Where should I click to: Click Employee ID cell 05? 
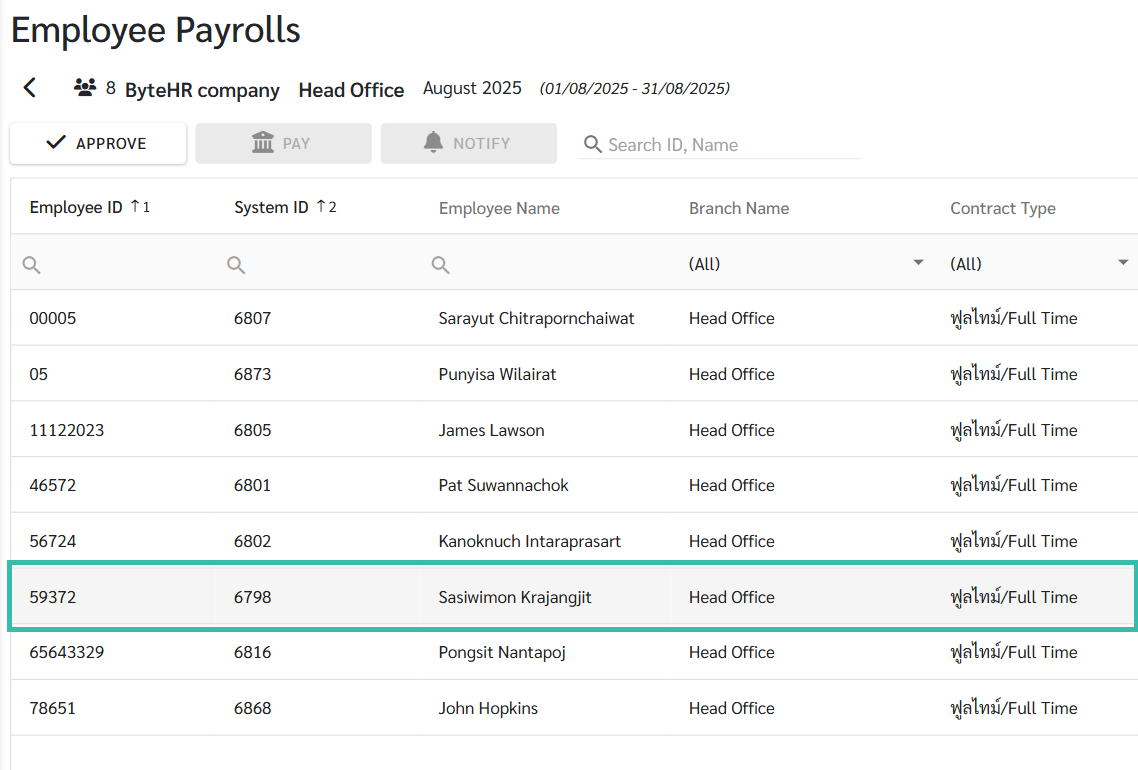click(x=38, y=374)
